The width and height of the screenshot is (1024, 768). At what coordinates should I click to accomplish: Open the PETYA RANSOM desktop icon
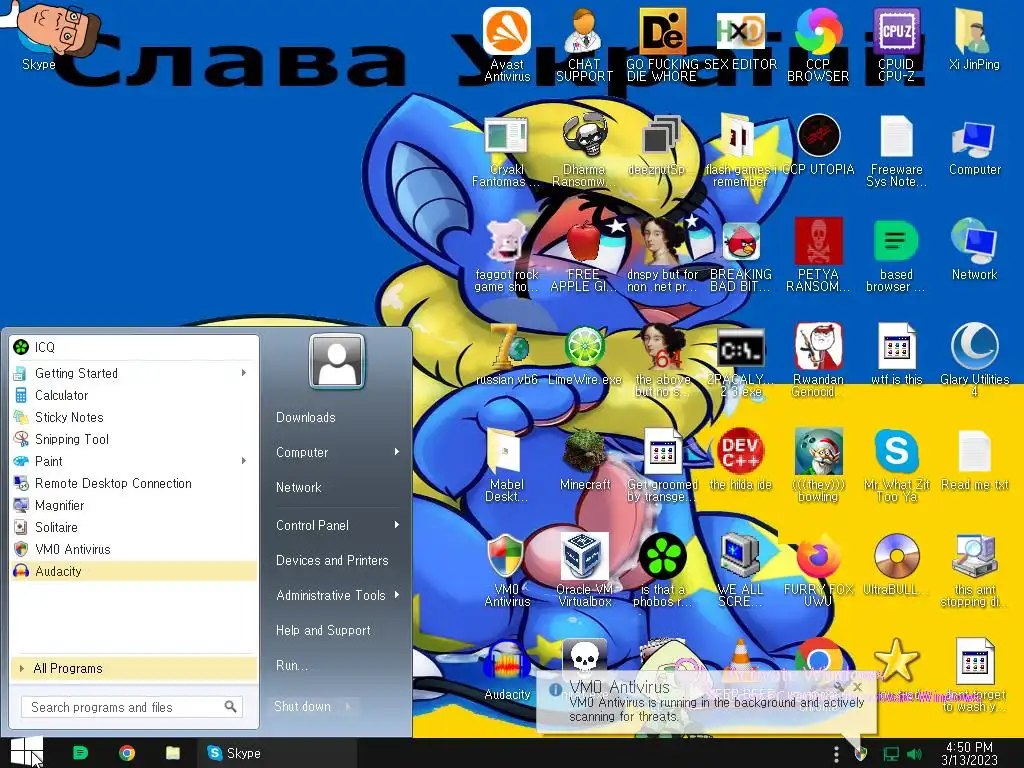[818, 255]
